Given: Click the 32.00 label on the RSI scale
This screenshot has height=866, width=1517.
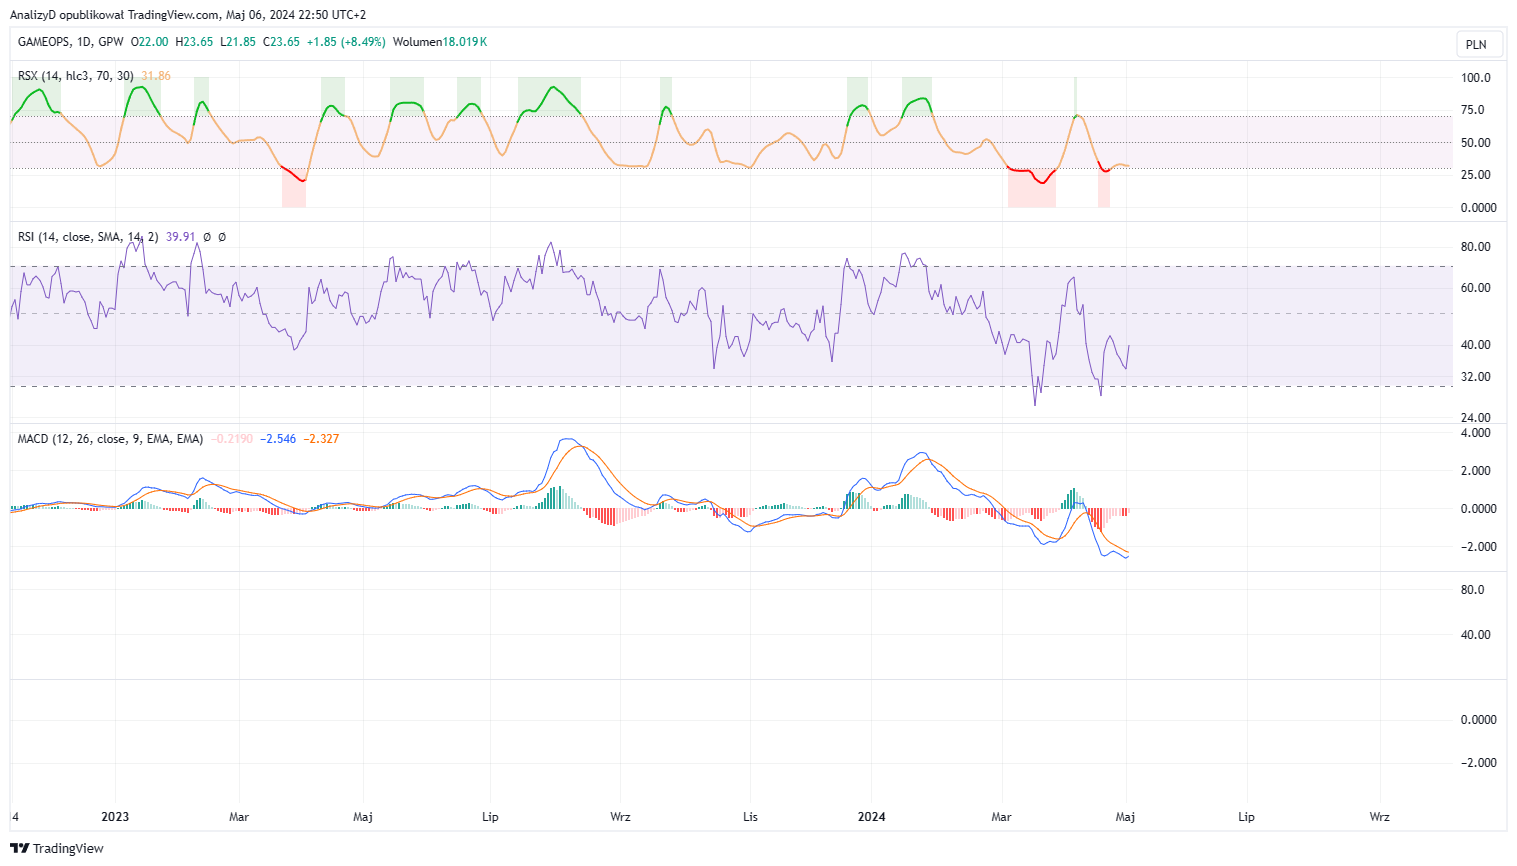Looking at the screenshot, I should (1476, 377).
